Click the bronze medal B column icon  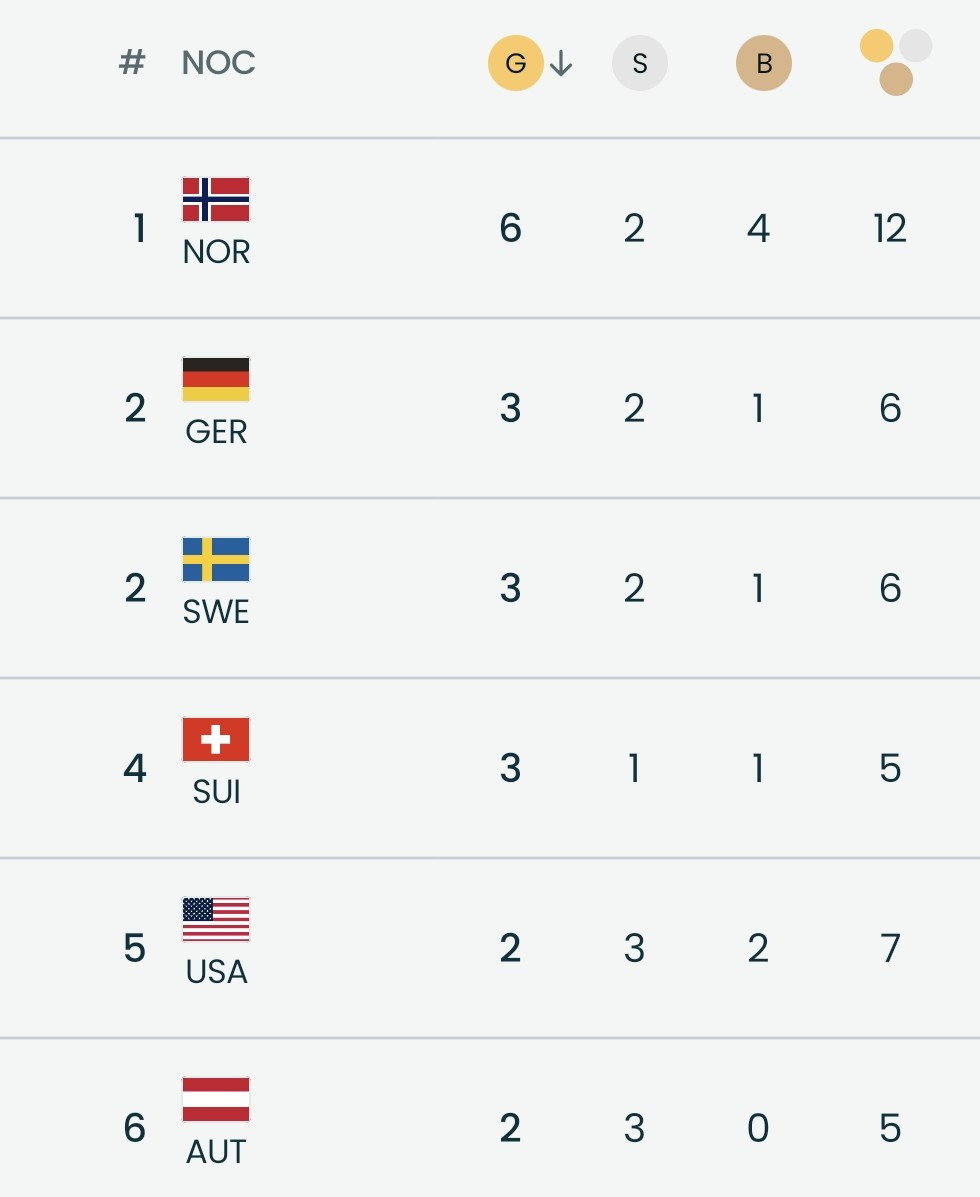pos(764,64)
